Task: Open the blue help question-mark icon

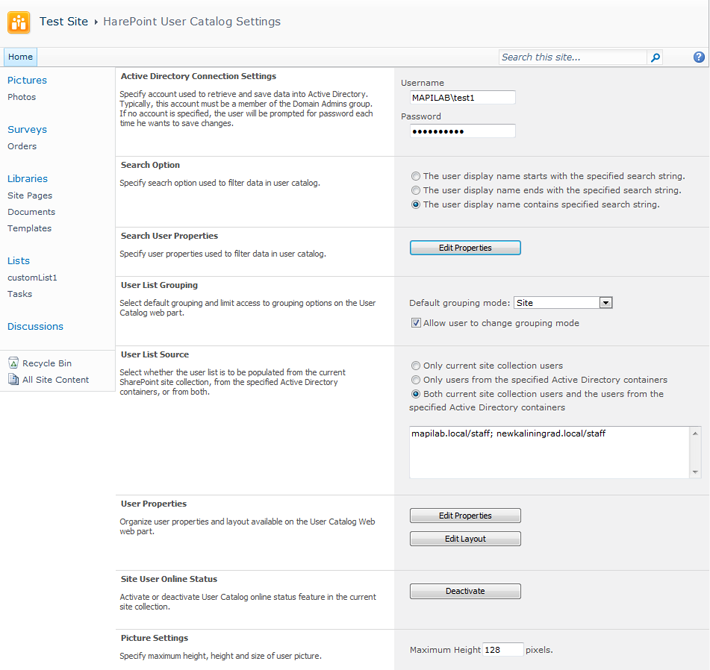Action: coord(699,57)
